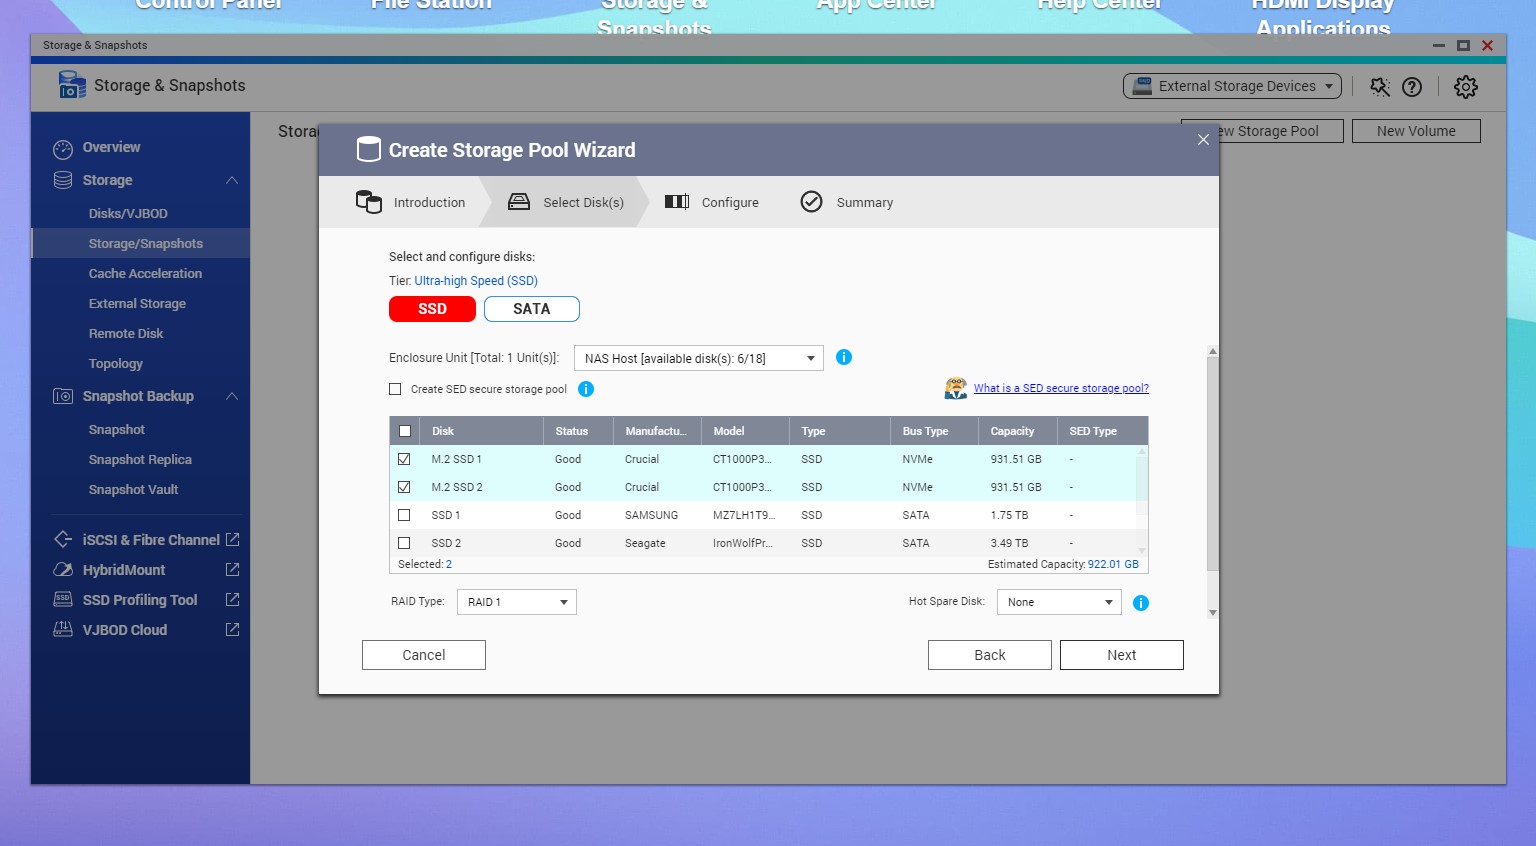Check the SSD 2 Seagate disk
The width and height of the screenshot is (1536, 846).
coord(404,543)
